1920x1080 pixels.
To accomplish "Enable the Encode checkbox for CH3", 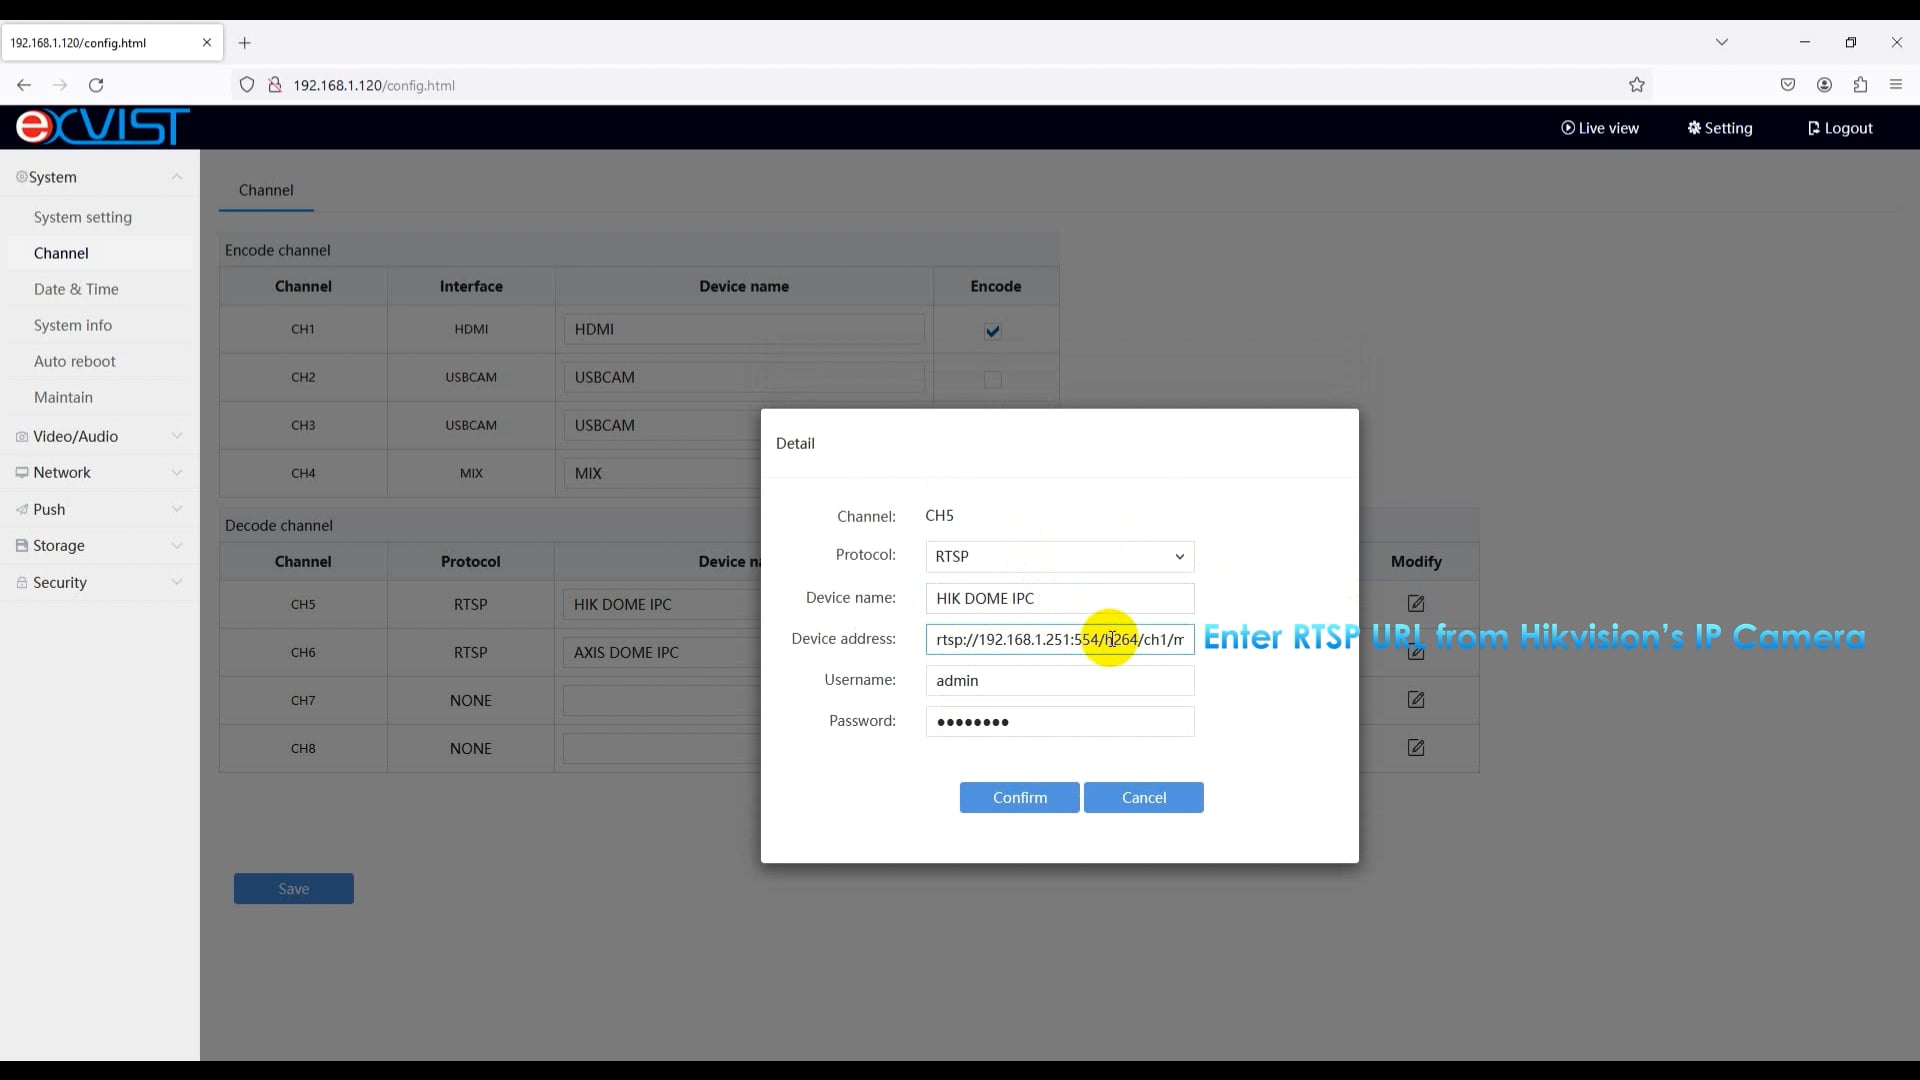I will pos(991,428).
